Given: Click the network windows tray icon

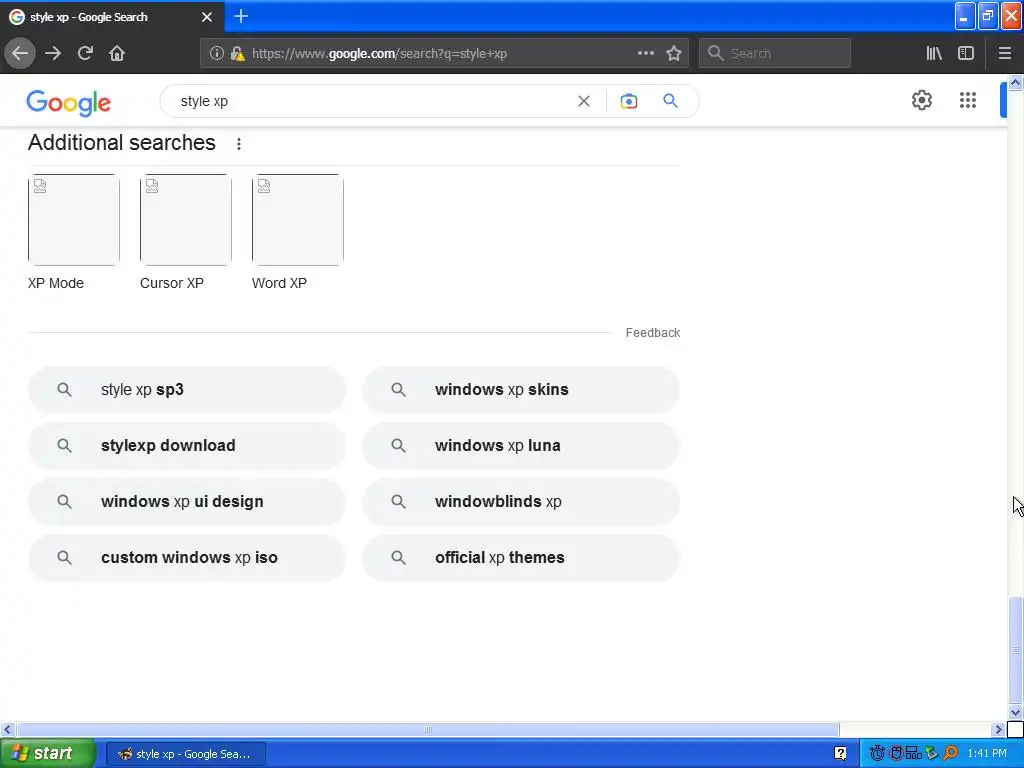Looking at the screenshot, I should click(914, 754).
